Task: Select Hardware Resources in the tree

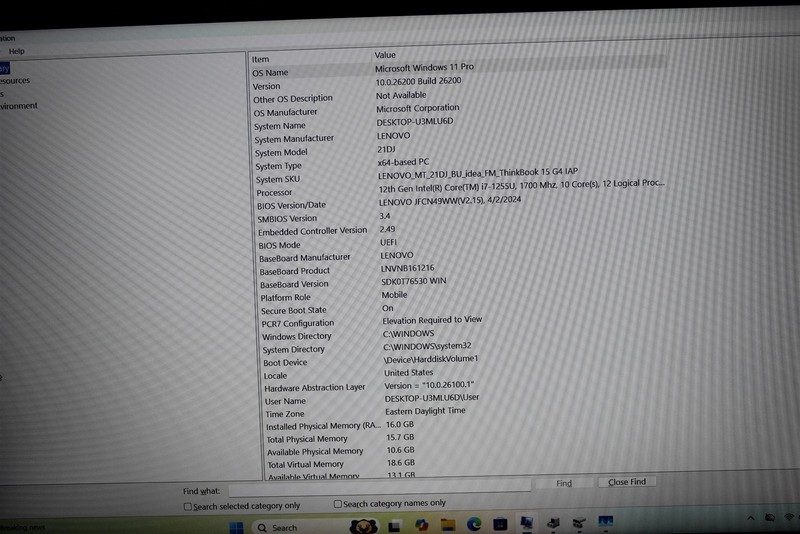Action: pos(15,81)
